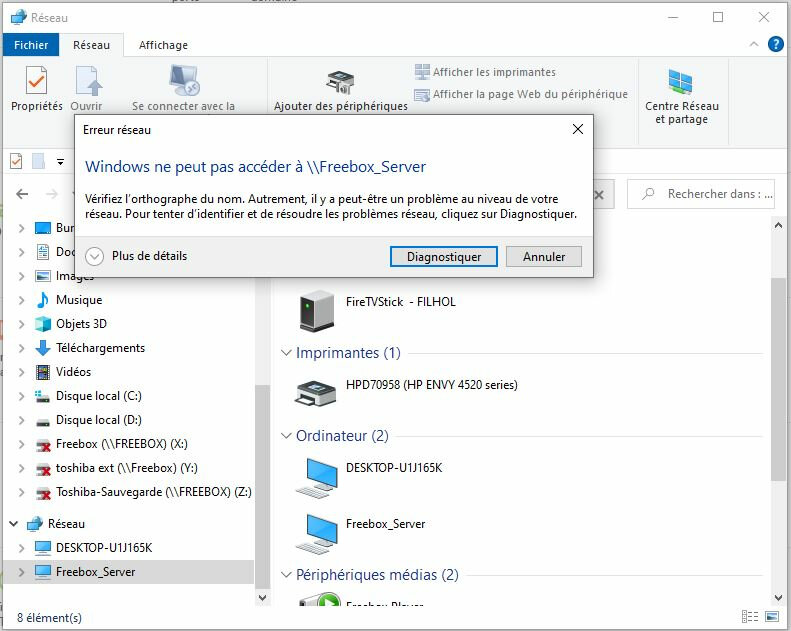
Task: Click the HPD70958 HP ENVY printer icon
Action: click(315, 393)
